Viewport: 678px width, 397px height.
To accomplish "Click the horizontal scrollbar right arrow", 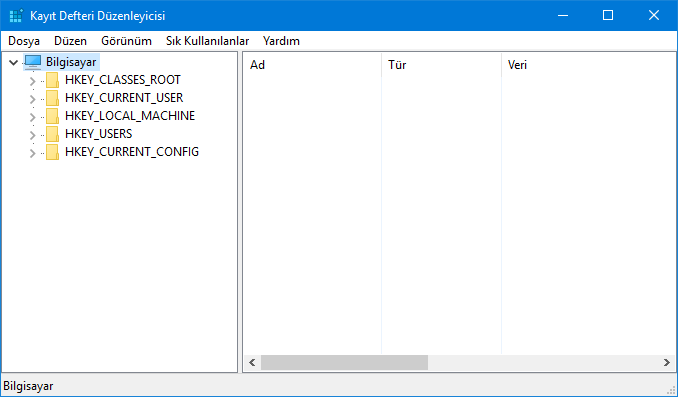I will (x=666, y=362).
